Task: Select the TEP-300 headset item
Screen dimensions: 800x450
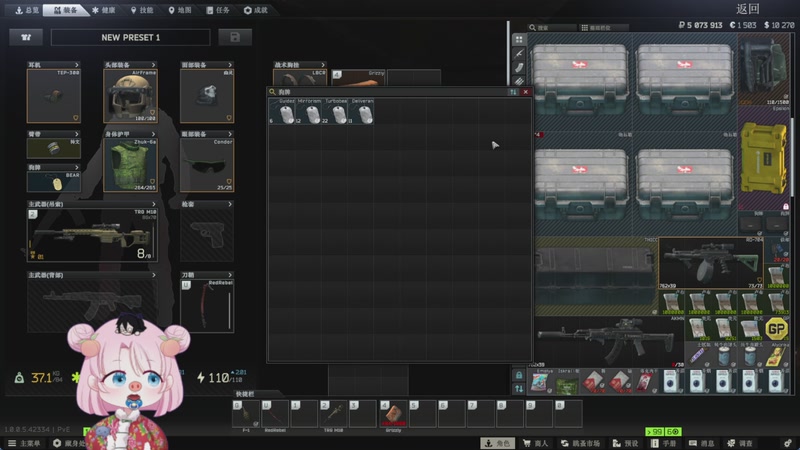Action: point(54,96)
